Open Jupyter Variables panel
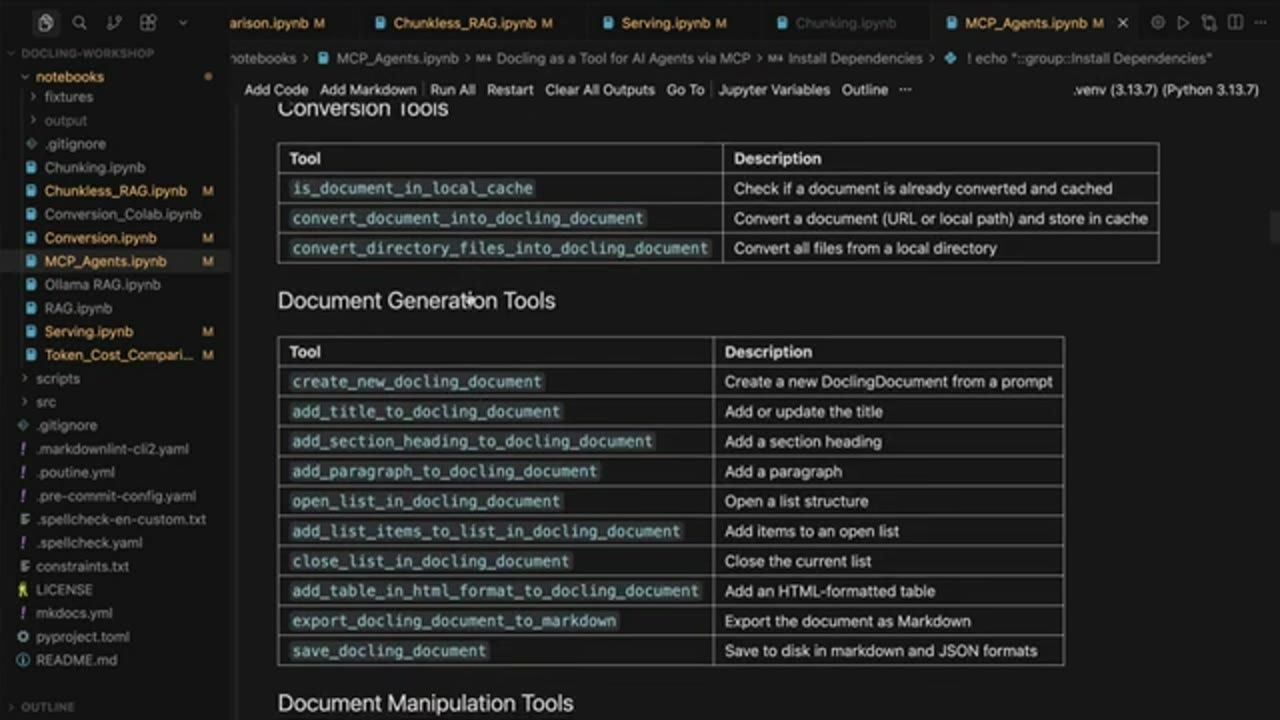 coord(774,89)
